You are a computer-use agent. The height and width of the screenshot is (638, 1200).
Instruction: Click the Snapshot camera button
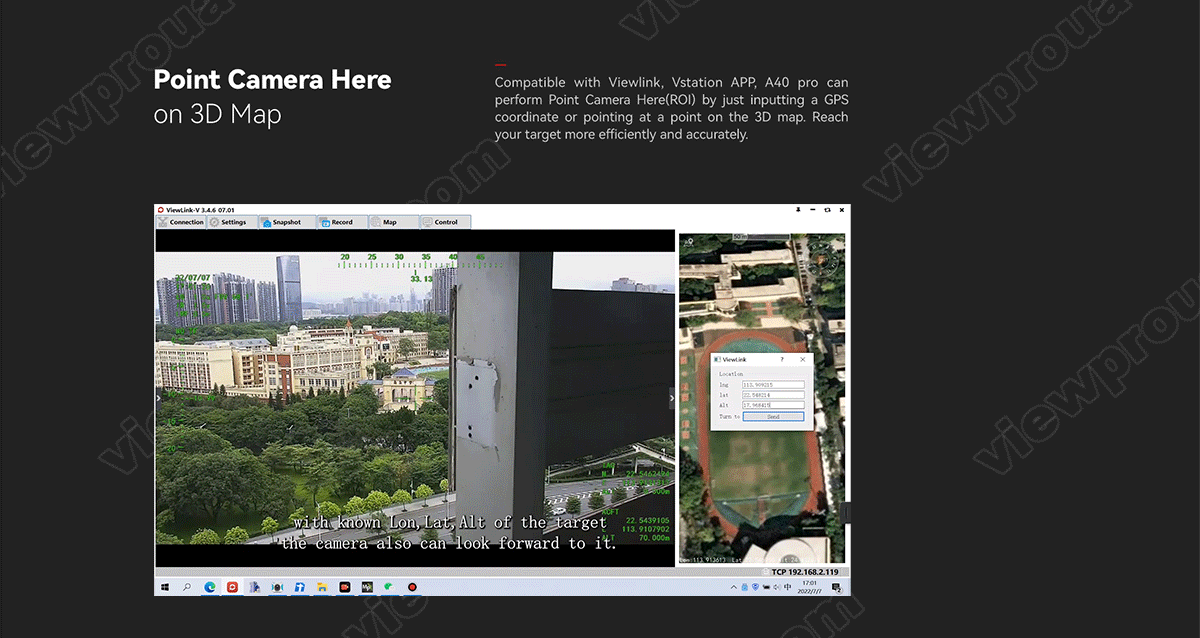coord(286,222)
